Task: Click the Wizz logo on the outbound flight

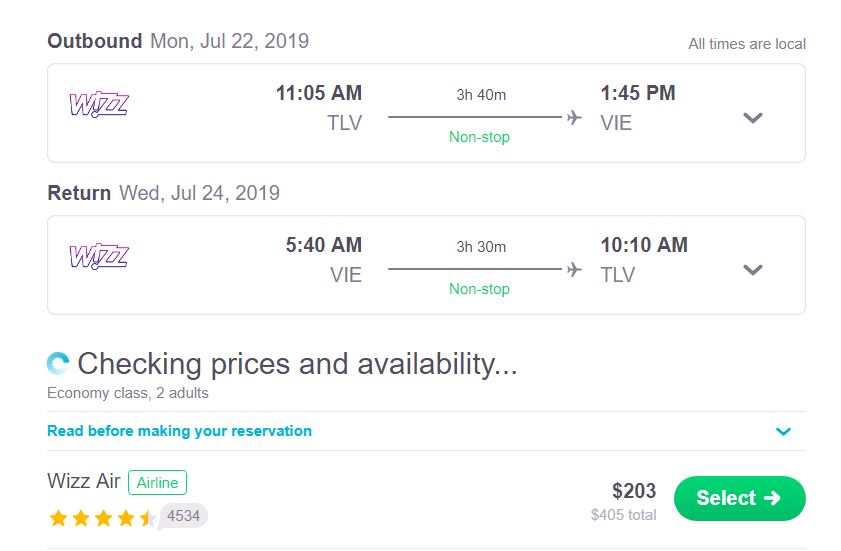Action: click(98, 104)
